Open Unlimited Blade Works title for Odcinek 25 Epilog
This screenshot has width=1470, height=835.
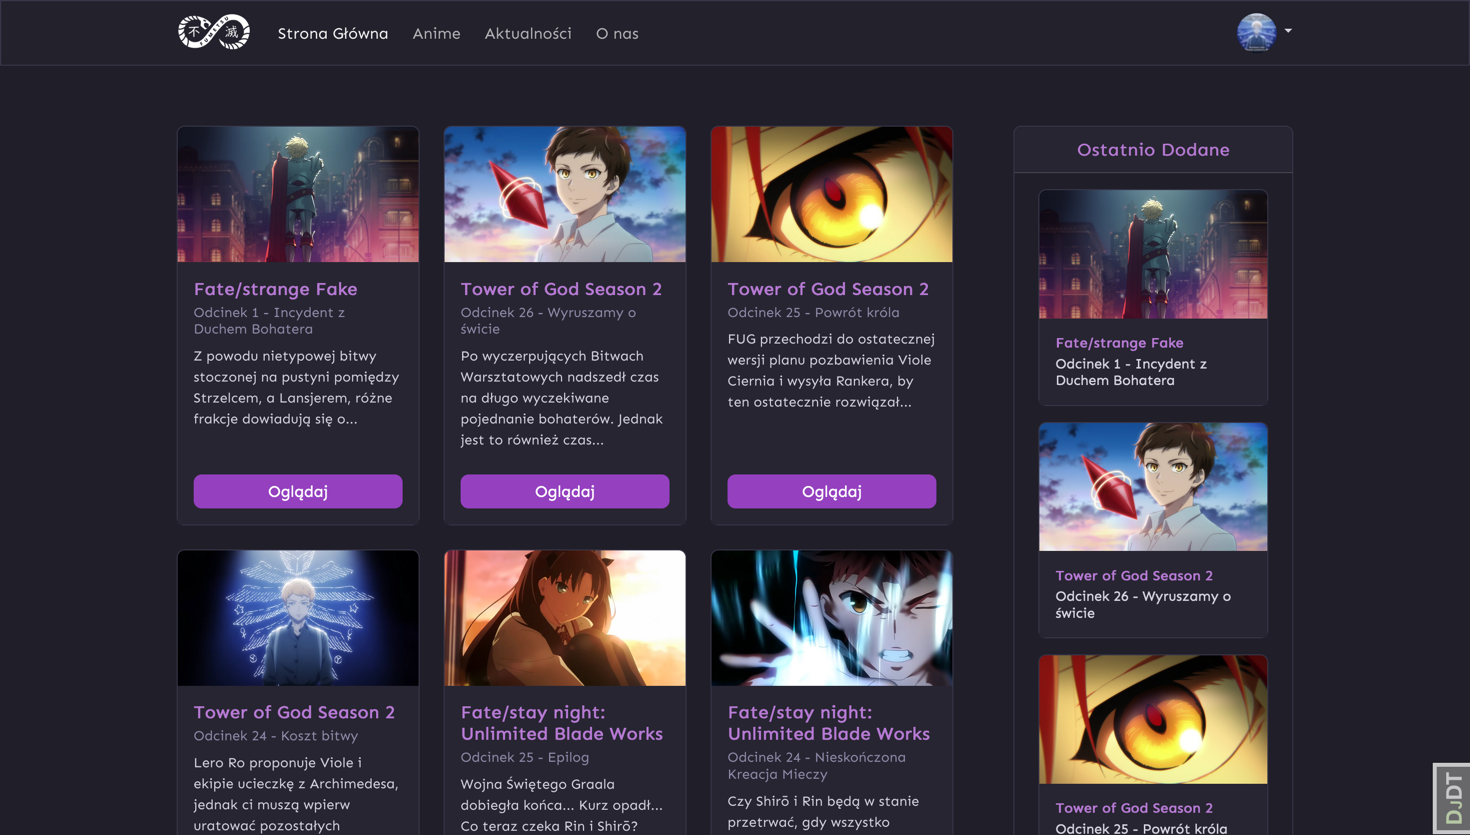tap(562, 723)
